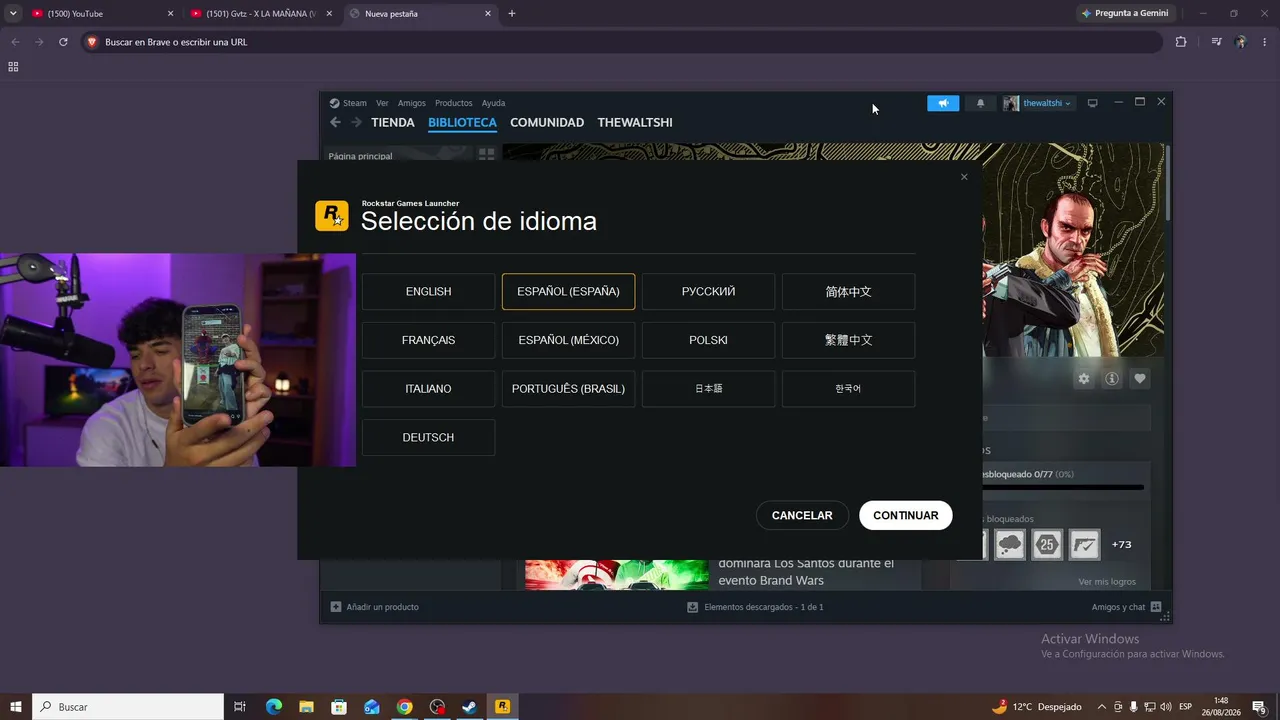This screenshot has height=720, width=1280.
Task: Switch to Gvtz - X LA MAÑANA tab
Action: coord(261,14)
